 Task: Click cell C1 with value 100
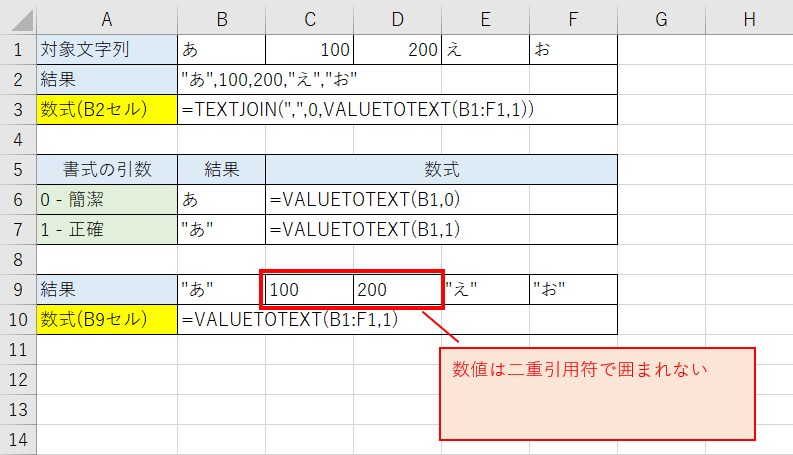tap(310, 50)
